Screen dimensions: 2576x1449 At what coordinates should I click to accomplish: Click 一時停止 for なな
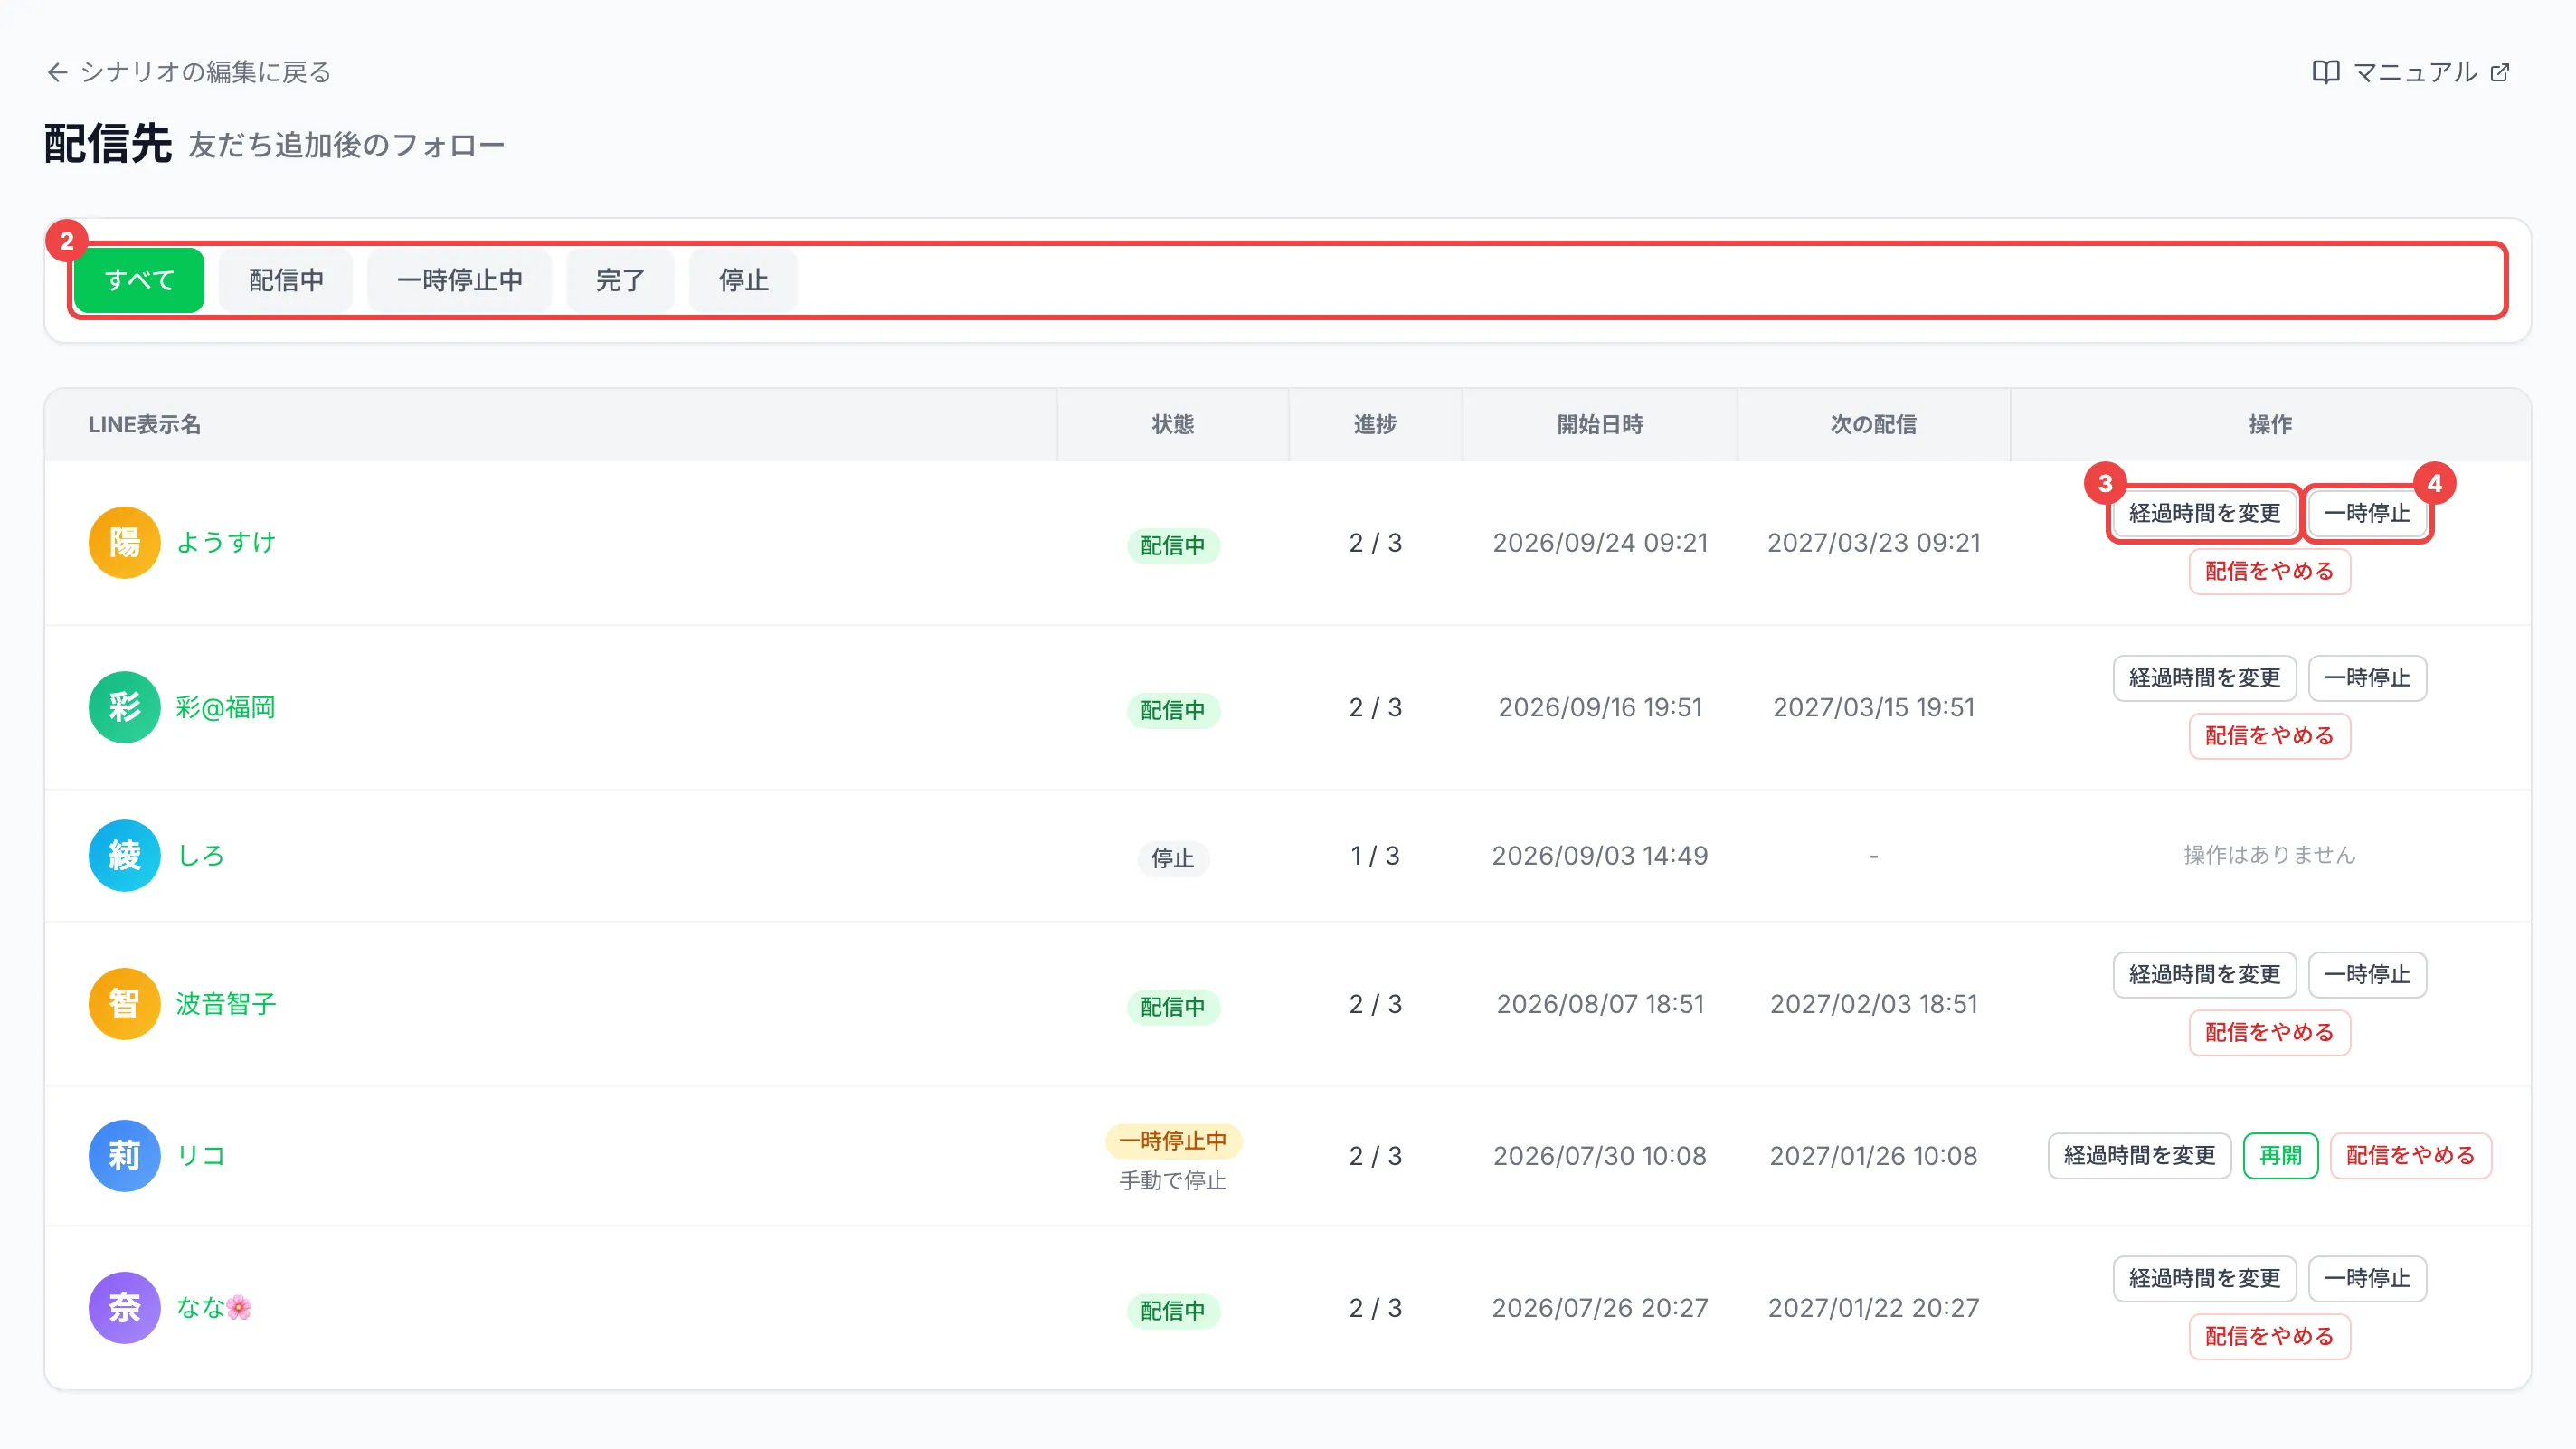pyautogui.click(x=2367, y=1278)
